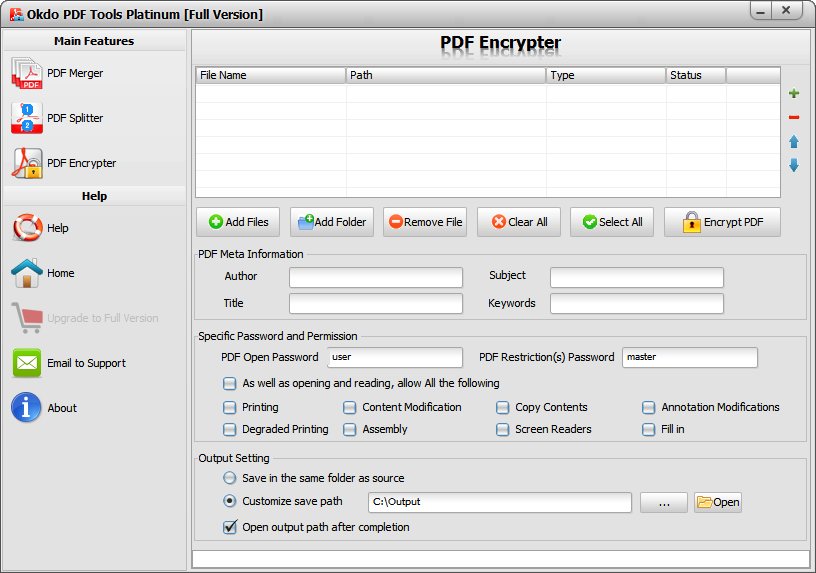The height and width of the screenshot is (573, 816).
Task: Move the file down with the blue down arrow
Action: point(794,165)
